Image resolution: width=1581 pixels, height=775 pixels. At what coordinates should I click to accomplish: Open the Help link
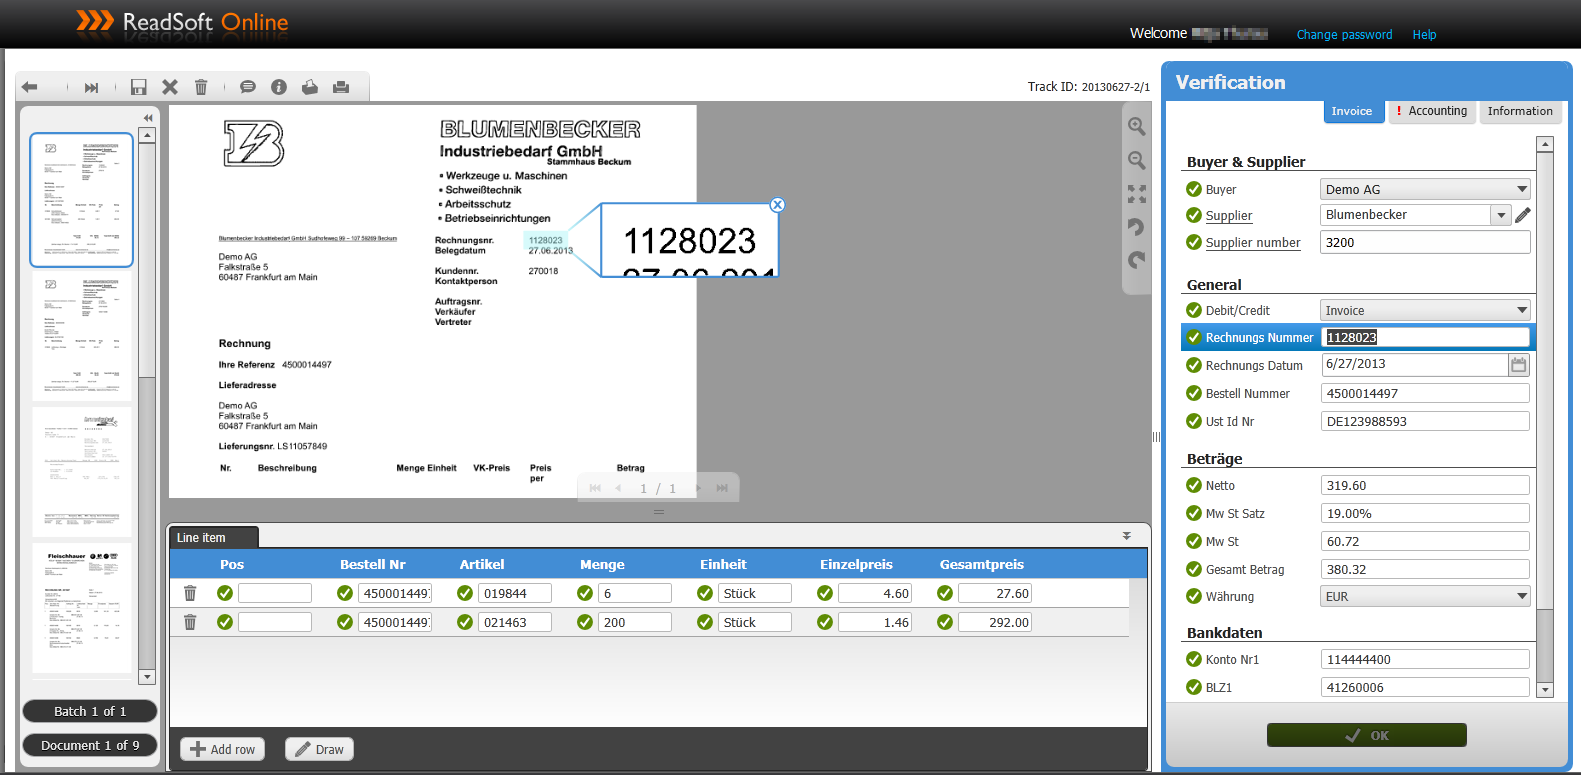coord(1424,35)
